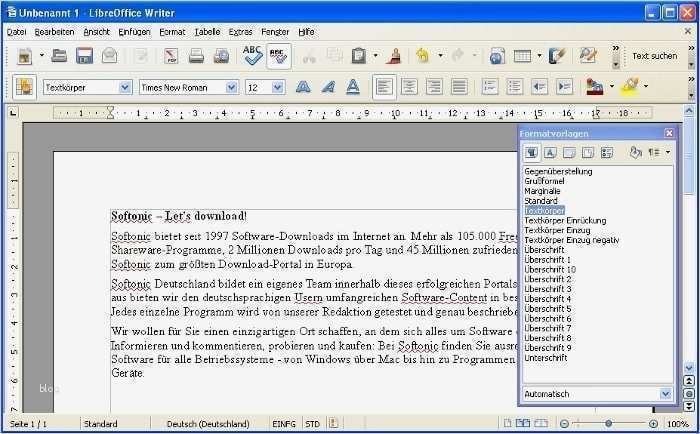Click the Hyperlink globe icon

point(497,56)
